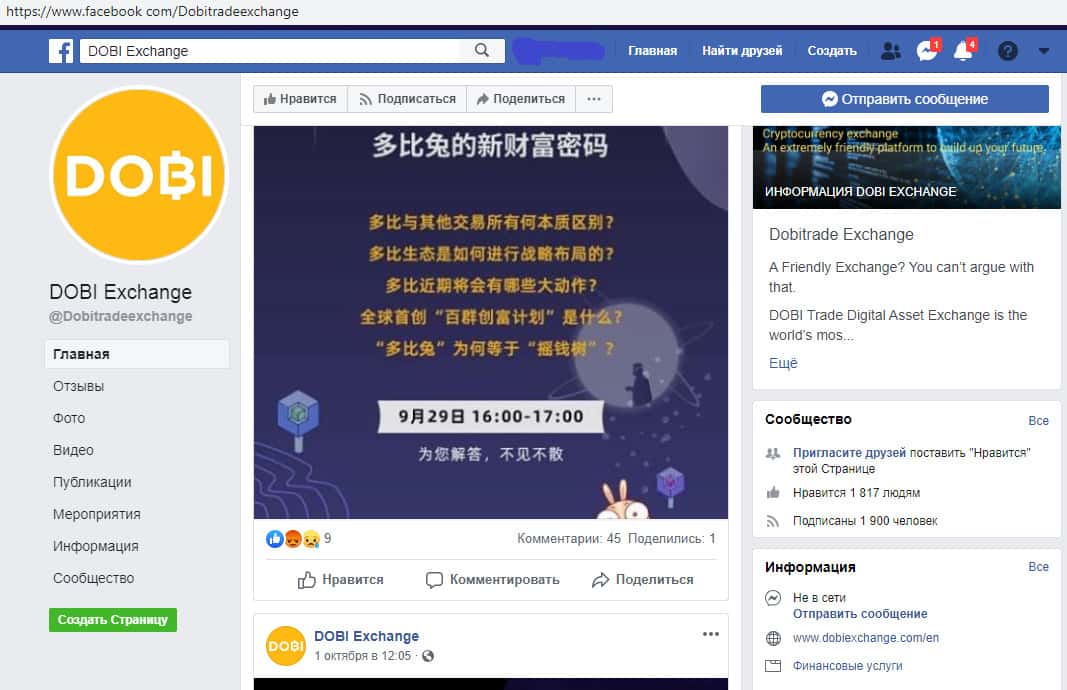Toggle Нравится on the page header
The image size is (1067, 690).
click(300, 99)
